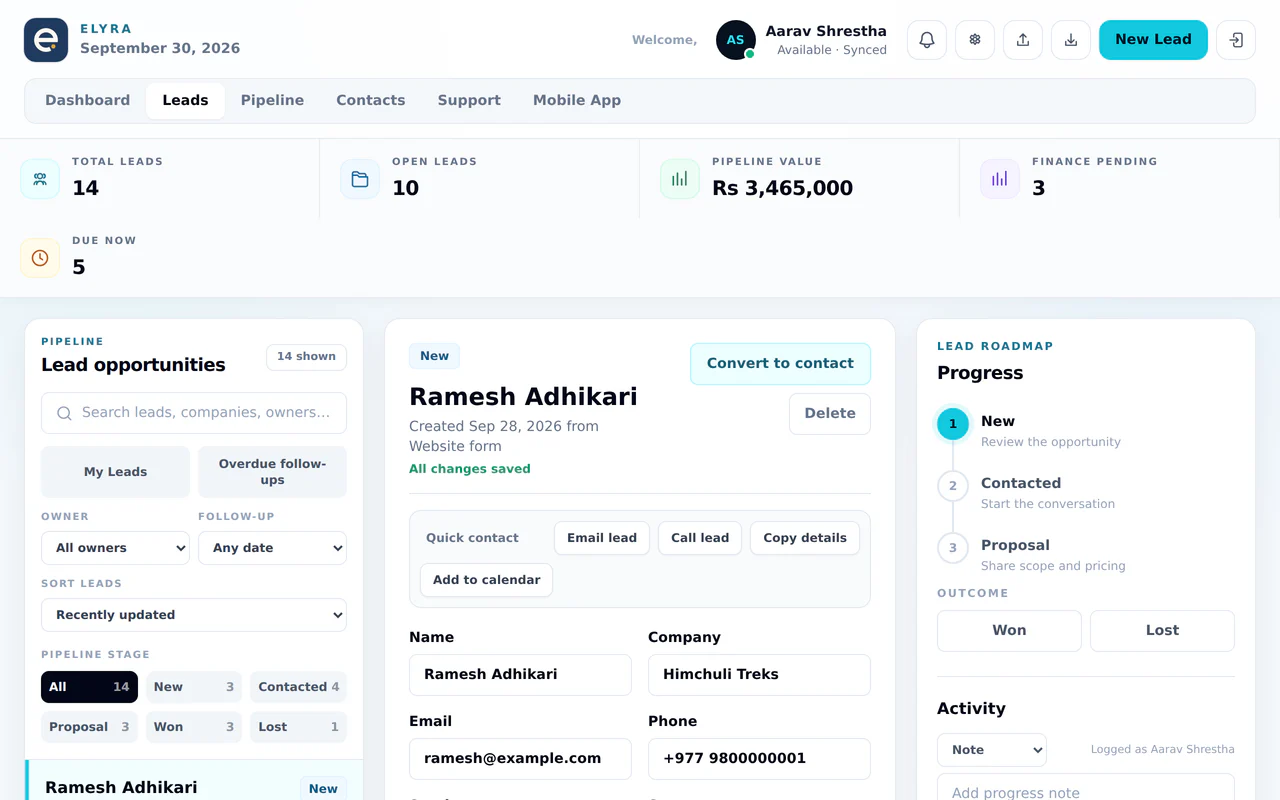Screen dimensions: 1280x800
Task: Filter pipeline stage by Lost
Action: (x=298, y=727)
